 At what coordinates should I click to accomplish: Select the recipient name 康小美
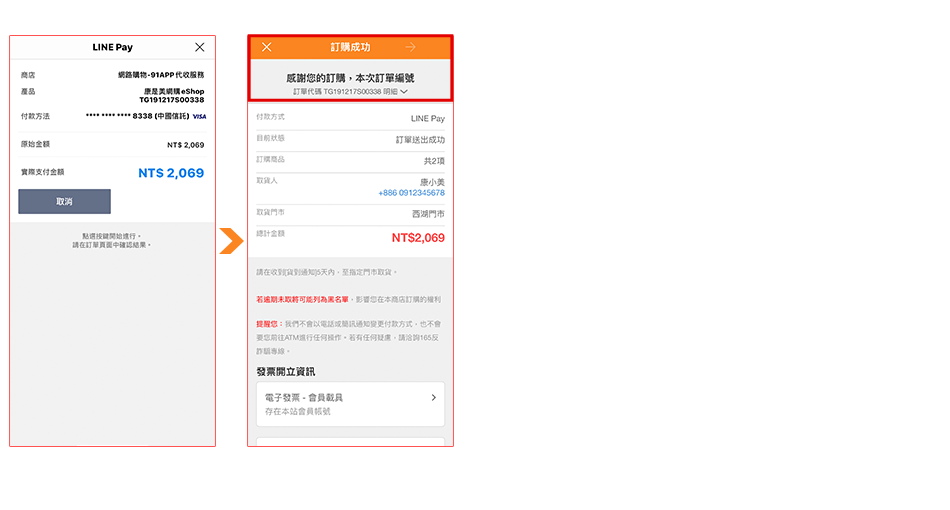[x=433, y=182]
